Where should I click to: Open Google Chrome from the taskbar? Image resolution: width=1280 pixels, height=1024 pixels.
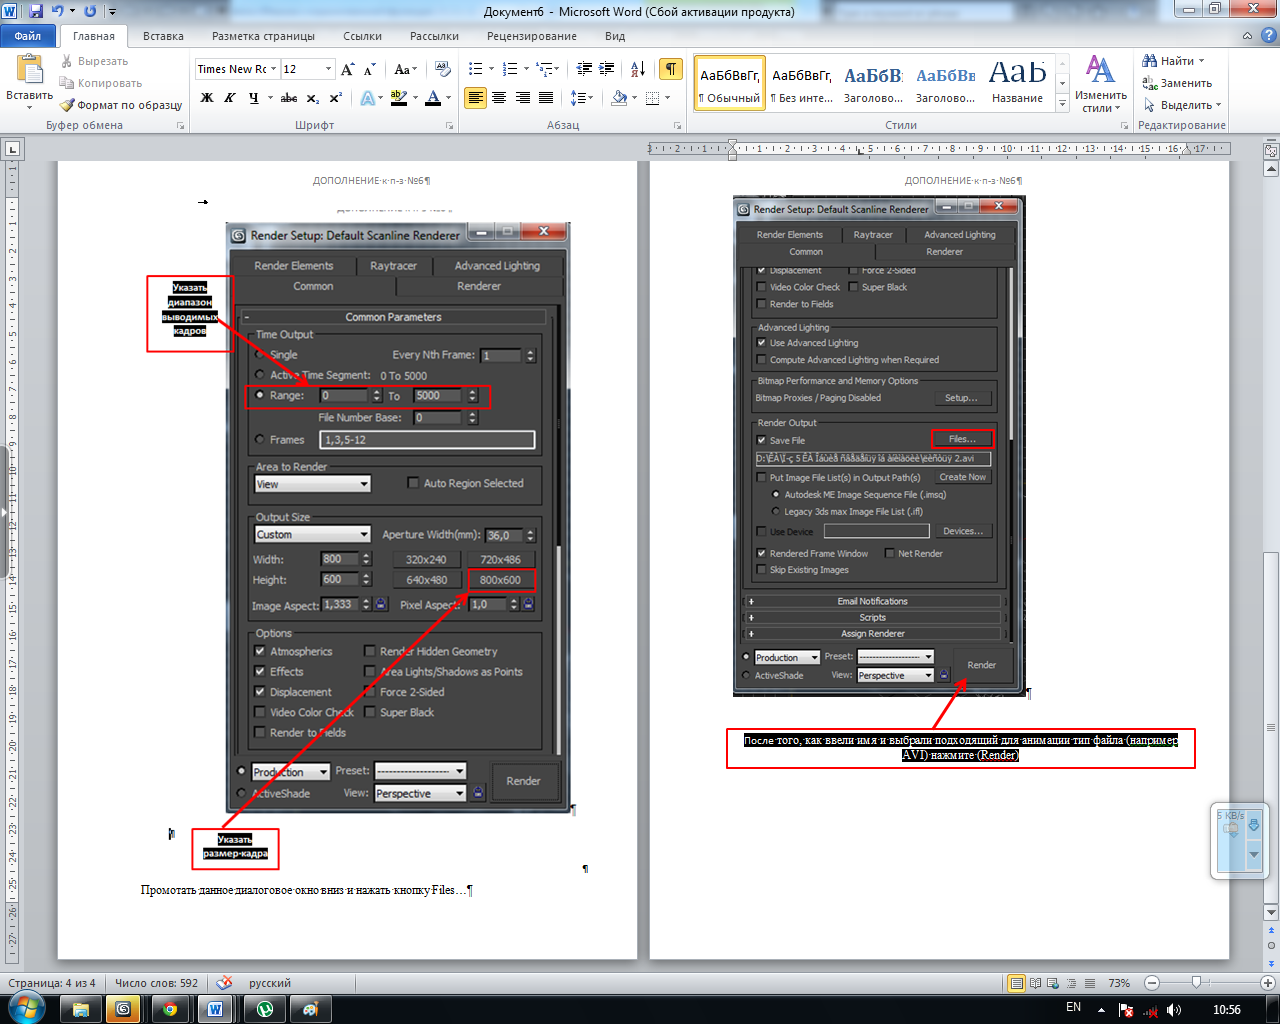tap(170, 1009)
